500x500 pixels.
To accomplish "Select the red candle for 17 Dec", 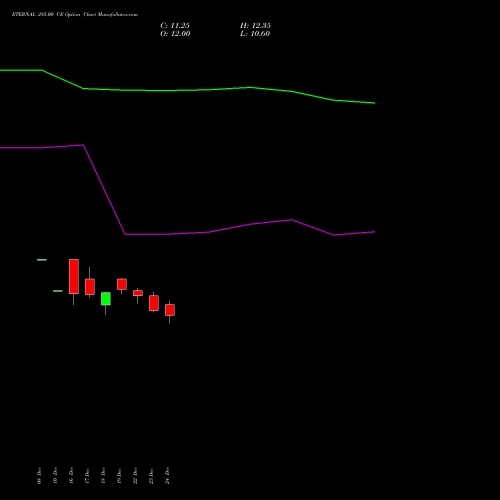I will point(90,287).
